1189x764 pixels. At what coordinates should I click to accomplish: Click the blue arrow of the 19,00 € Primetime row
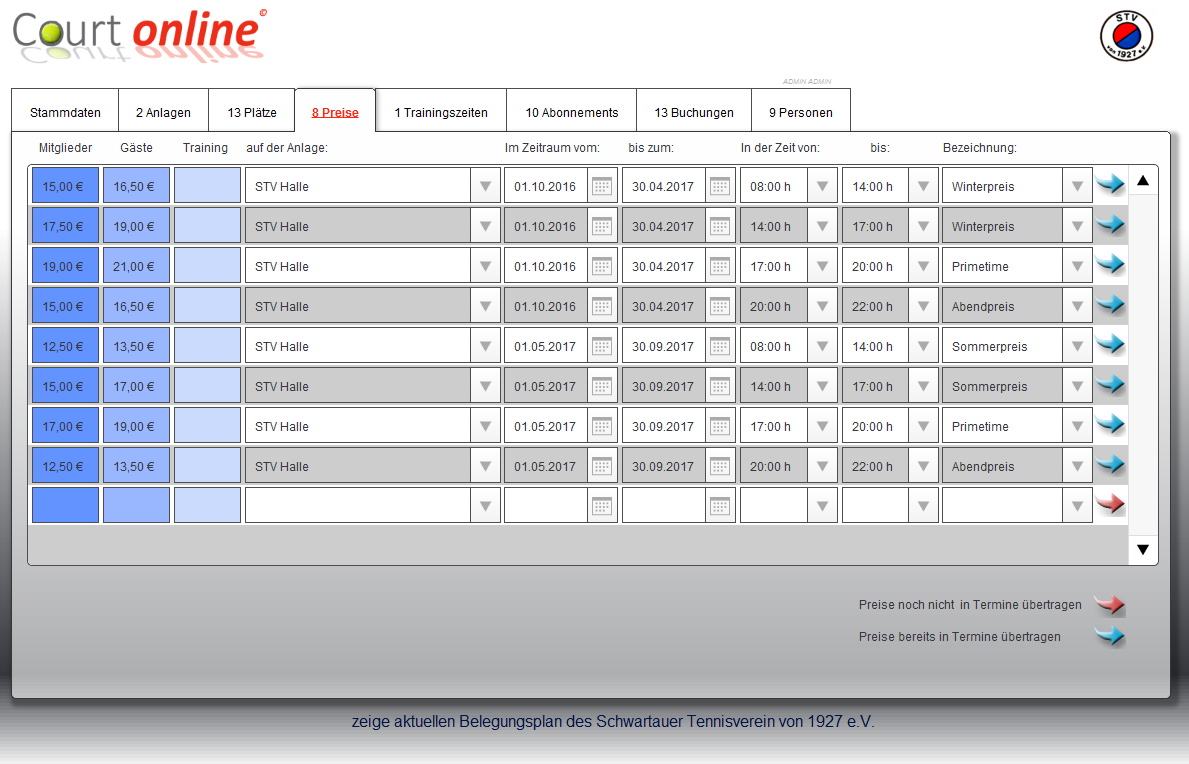pyautogui.click(x=1110, y=265)
